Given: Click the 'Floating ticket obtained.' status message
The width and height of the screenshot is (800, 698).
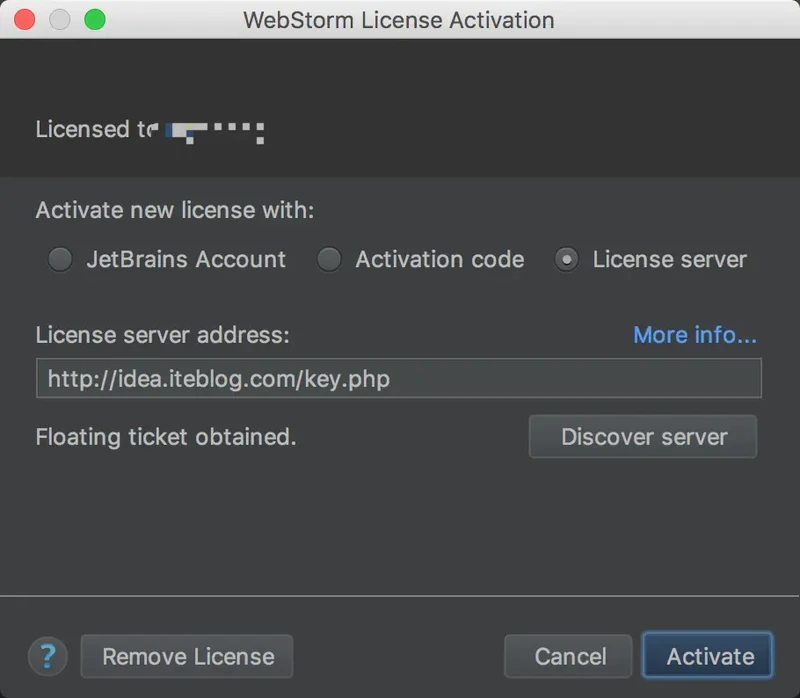Looking at the screenshot, I should [166, 437].
